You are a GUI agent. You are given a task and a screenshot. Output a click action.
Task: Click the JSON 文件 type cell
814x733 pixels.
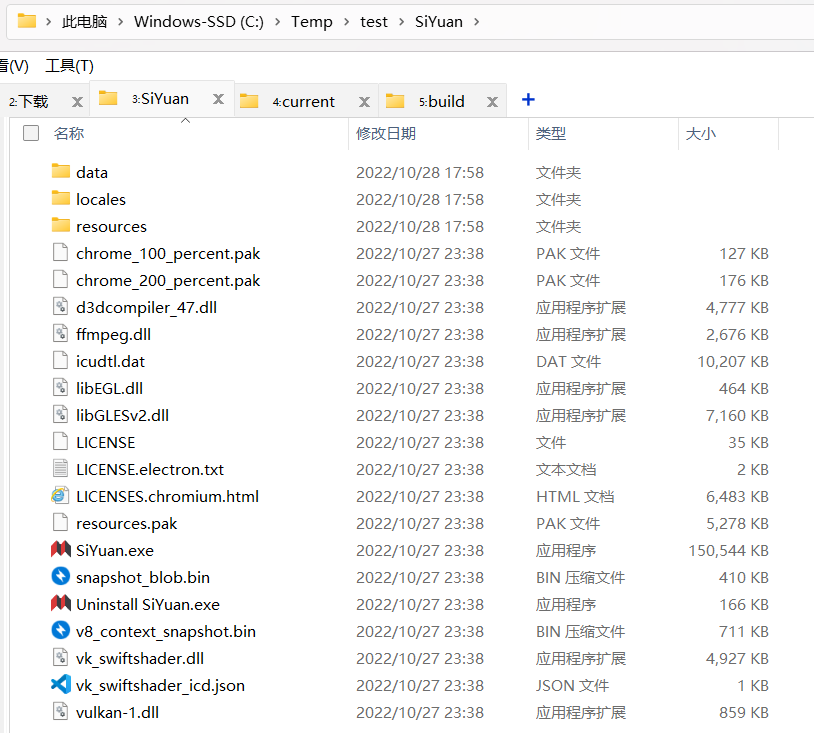click(x=572, y=685)
